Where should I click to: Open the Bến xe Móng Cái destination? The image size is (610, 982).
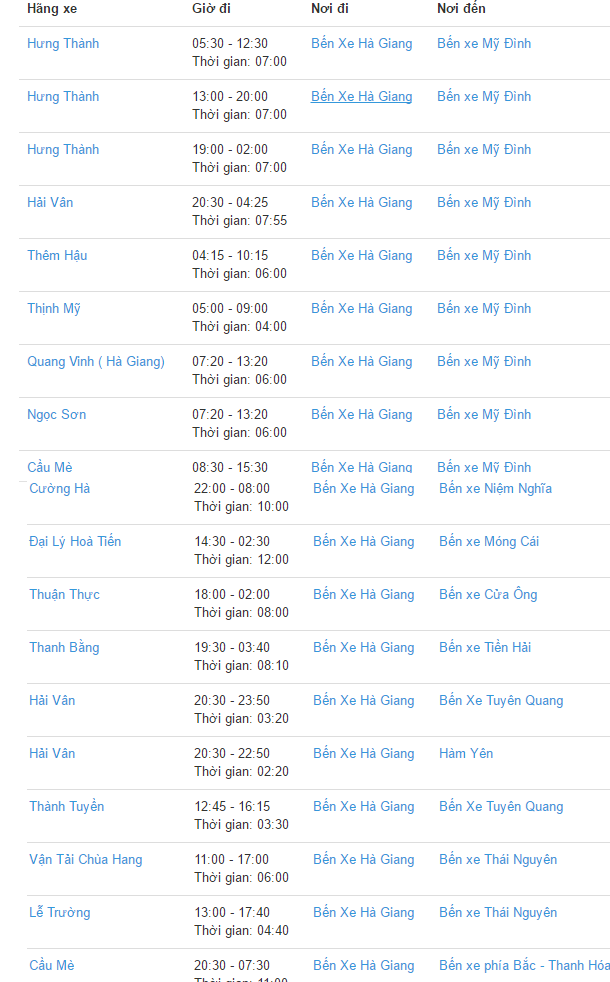[x=489, y=542]
